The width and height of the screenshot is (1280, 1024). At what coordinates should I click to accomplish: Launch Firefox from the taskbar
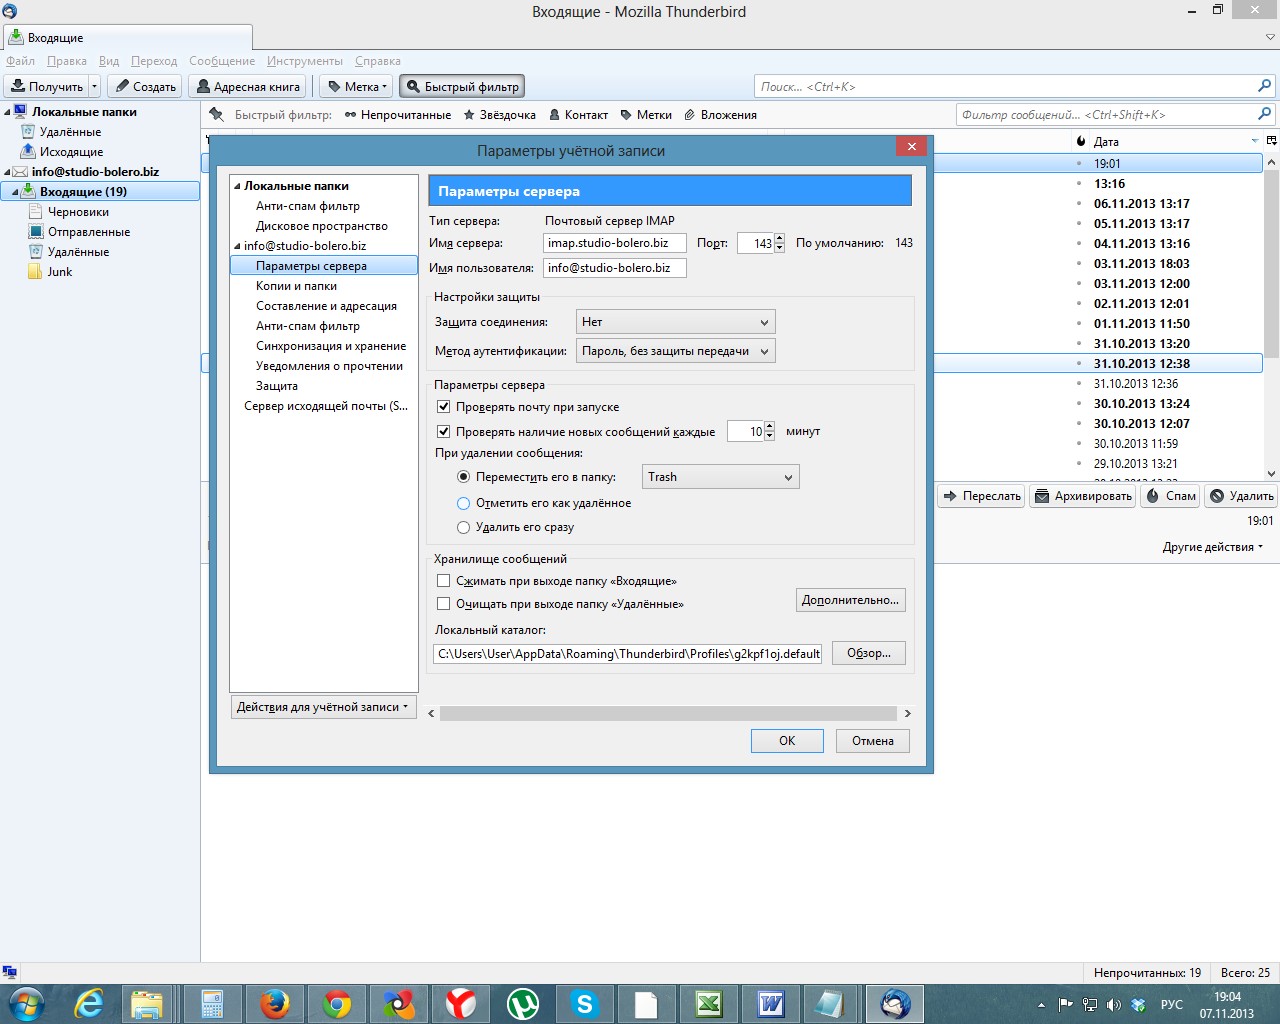tap(274, 1003)
